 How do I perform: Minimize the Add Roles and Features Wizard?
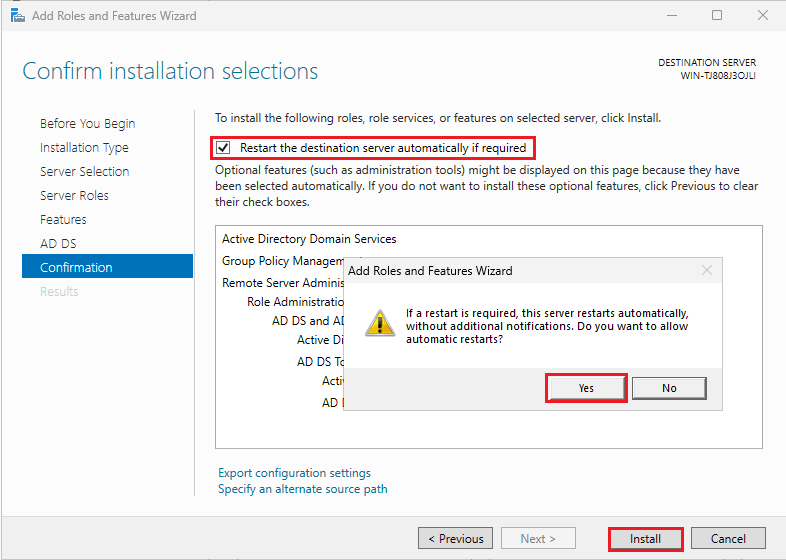(672, 16)
